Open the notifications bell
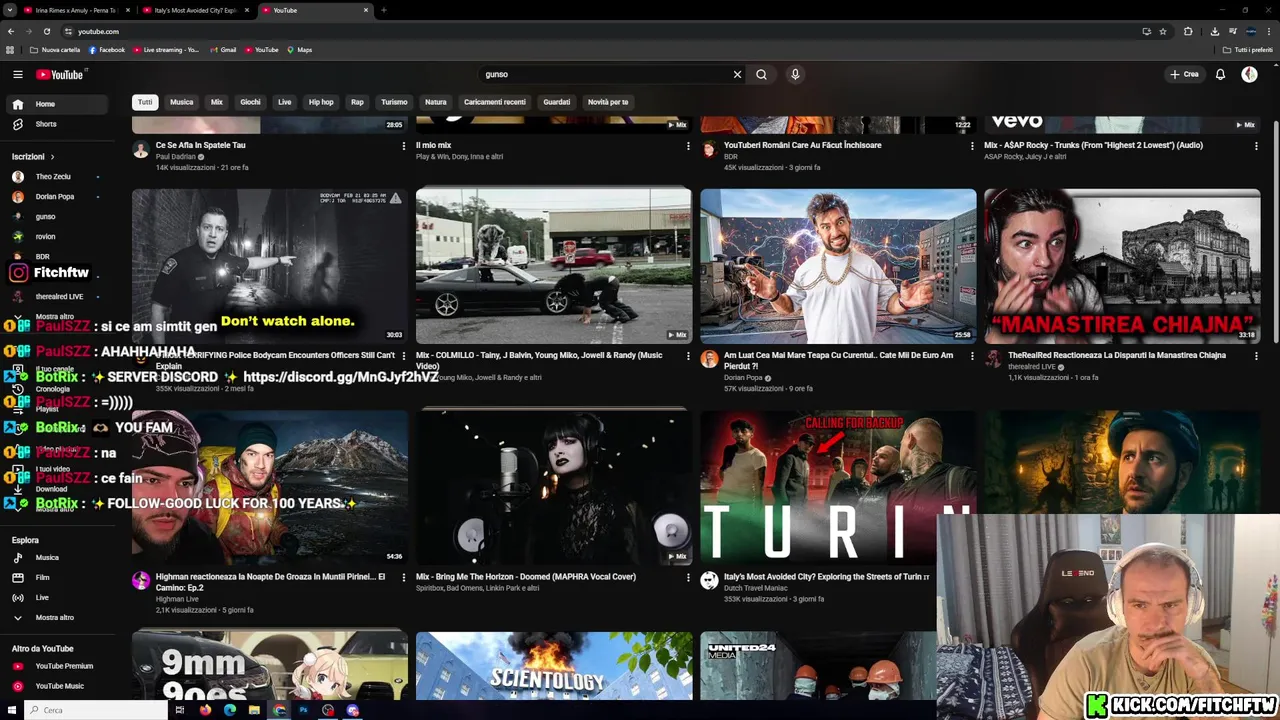 click(1220, 74)
